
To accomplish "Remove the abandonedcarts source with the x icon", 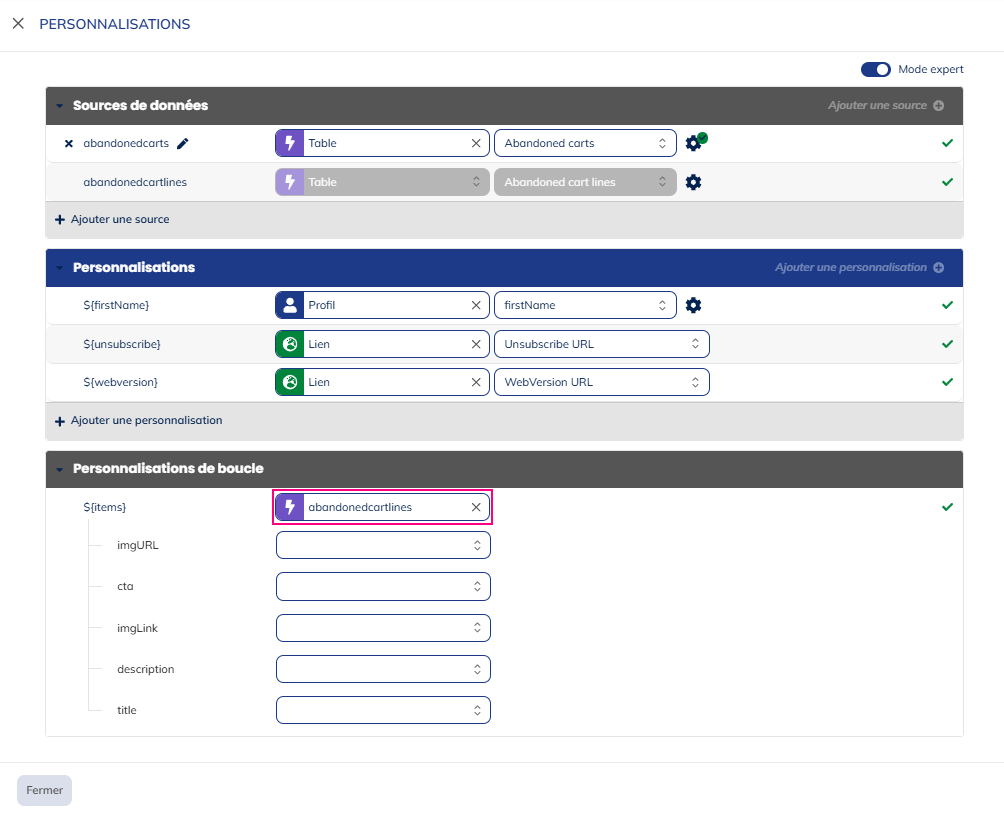I will point(69,144).
